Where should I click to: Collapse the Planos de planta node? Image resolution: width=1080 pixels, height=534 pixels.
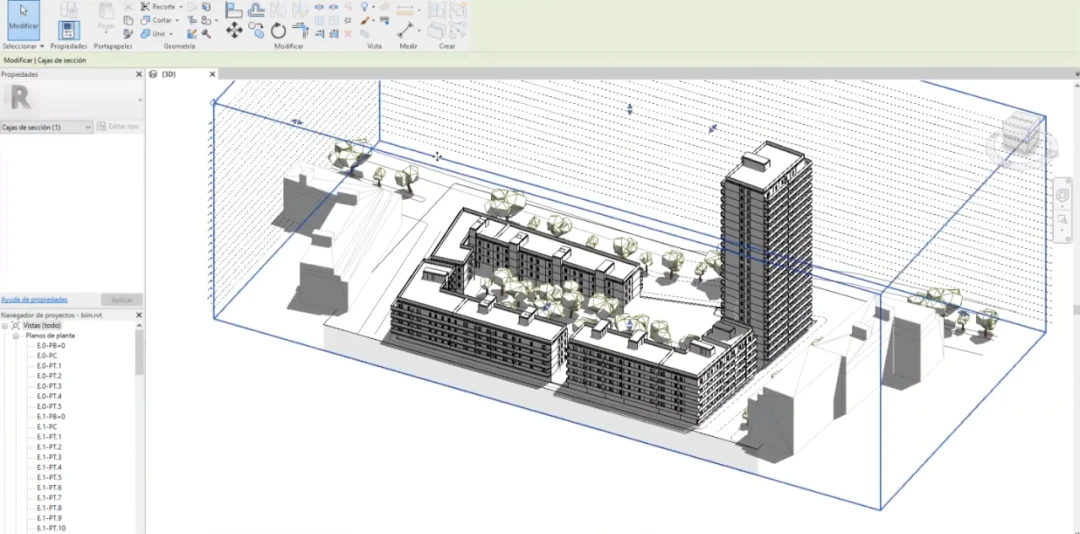[x=15, y=336]
